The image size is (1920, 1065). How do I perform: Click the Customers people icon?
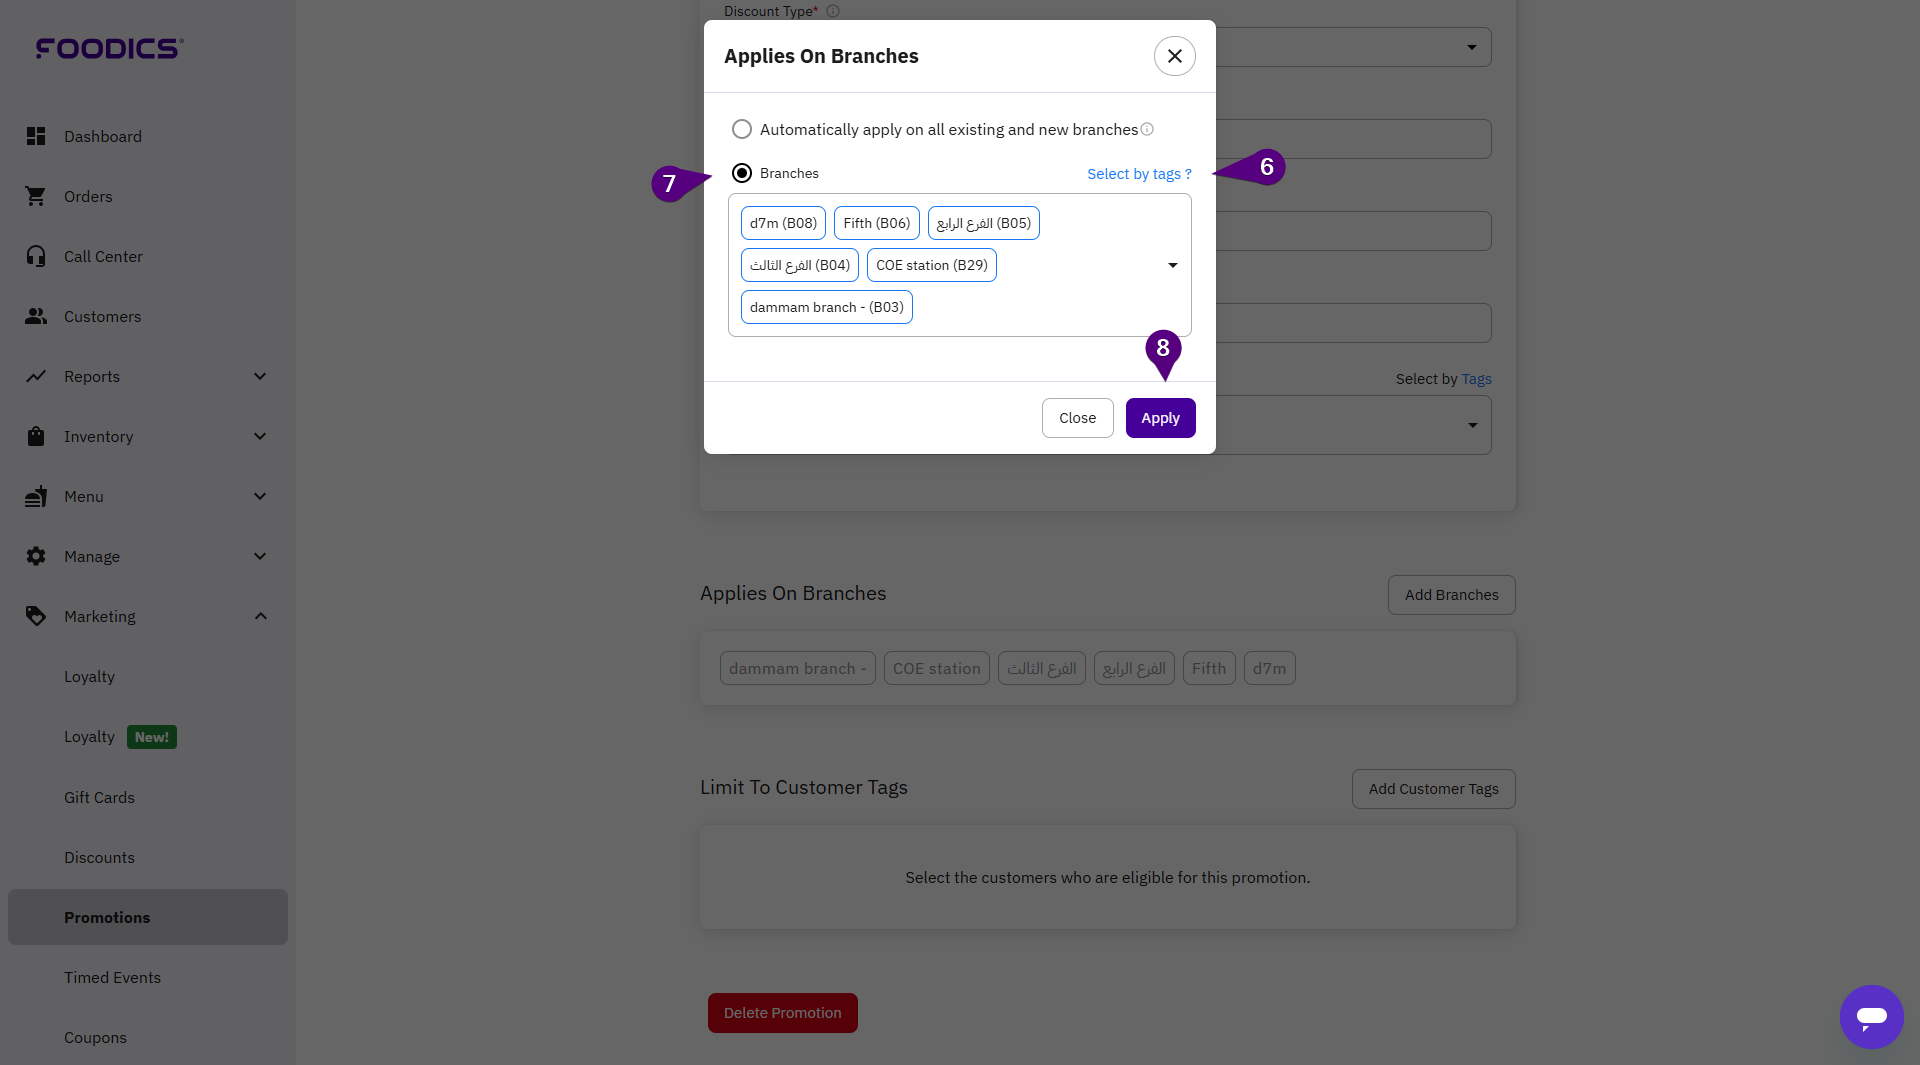(x=36, y=316)
